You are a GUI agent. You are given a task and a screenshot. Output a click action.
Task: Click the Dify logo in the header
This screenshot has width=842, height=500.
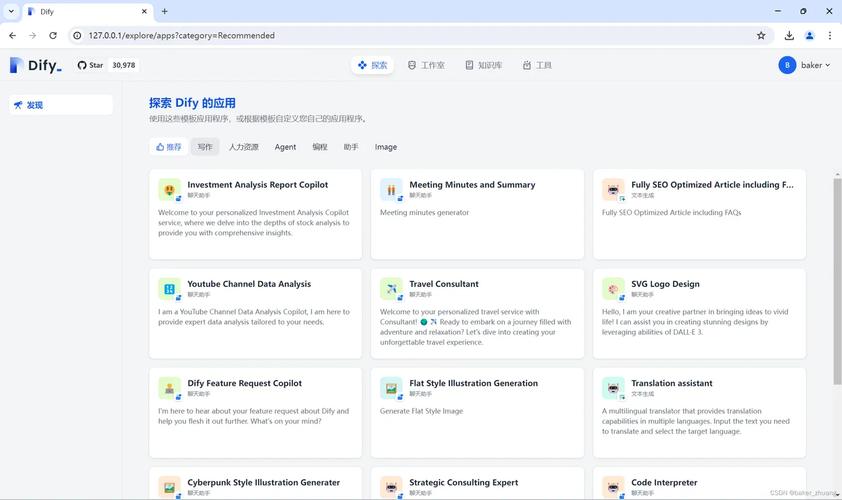[35, 65]
